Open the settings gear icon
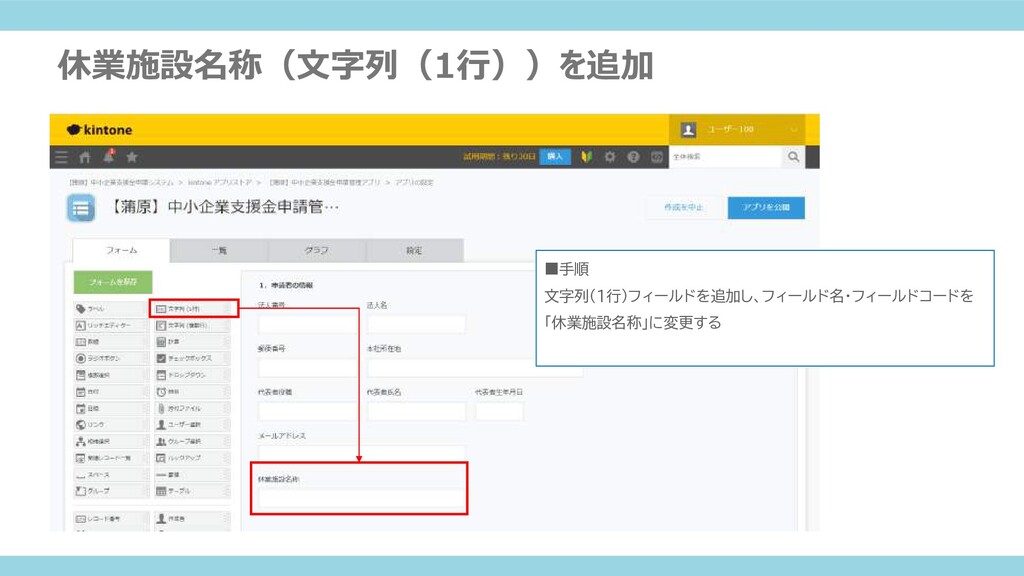 610,157
